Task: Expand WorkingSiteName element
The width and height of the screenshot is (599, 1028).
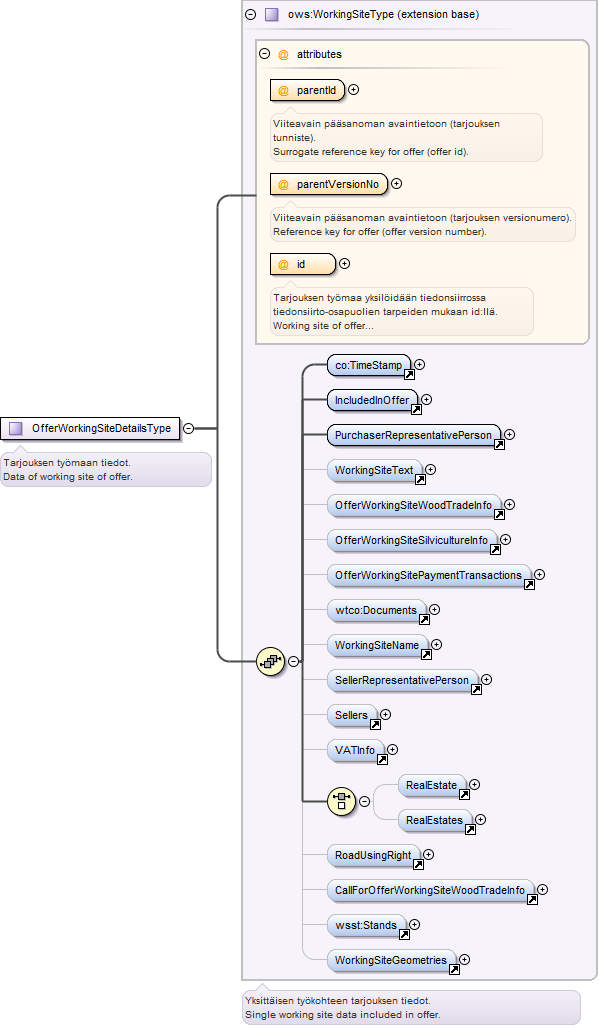Action: pyautogui.click(x=436, y=644)
